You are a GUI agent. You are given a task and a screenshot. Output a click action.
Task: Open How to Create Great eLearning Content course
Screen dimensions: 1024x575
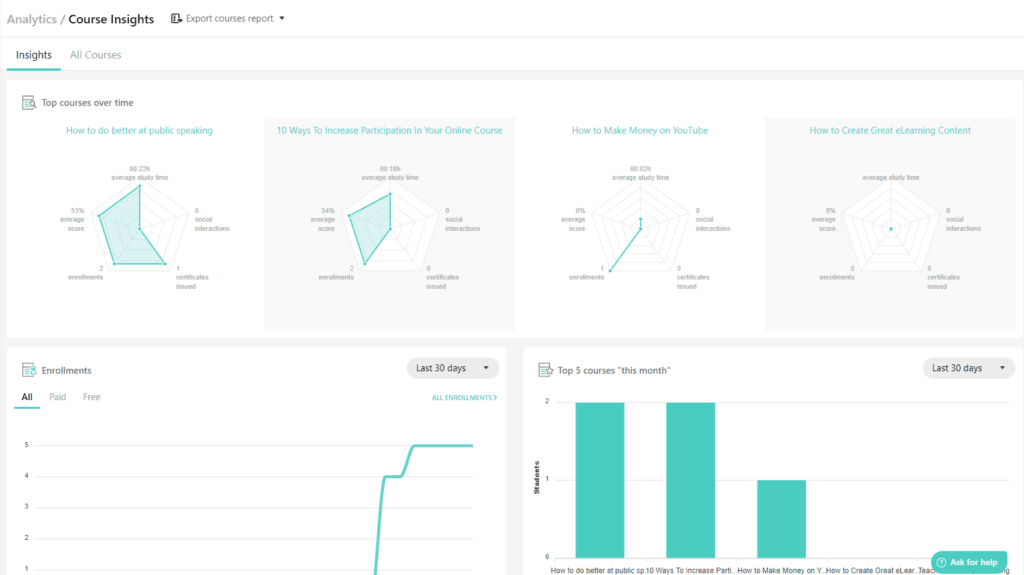[890, 130]
